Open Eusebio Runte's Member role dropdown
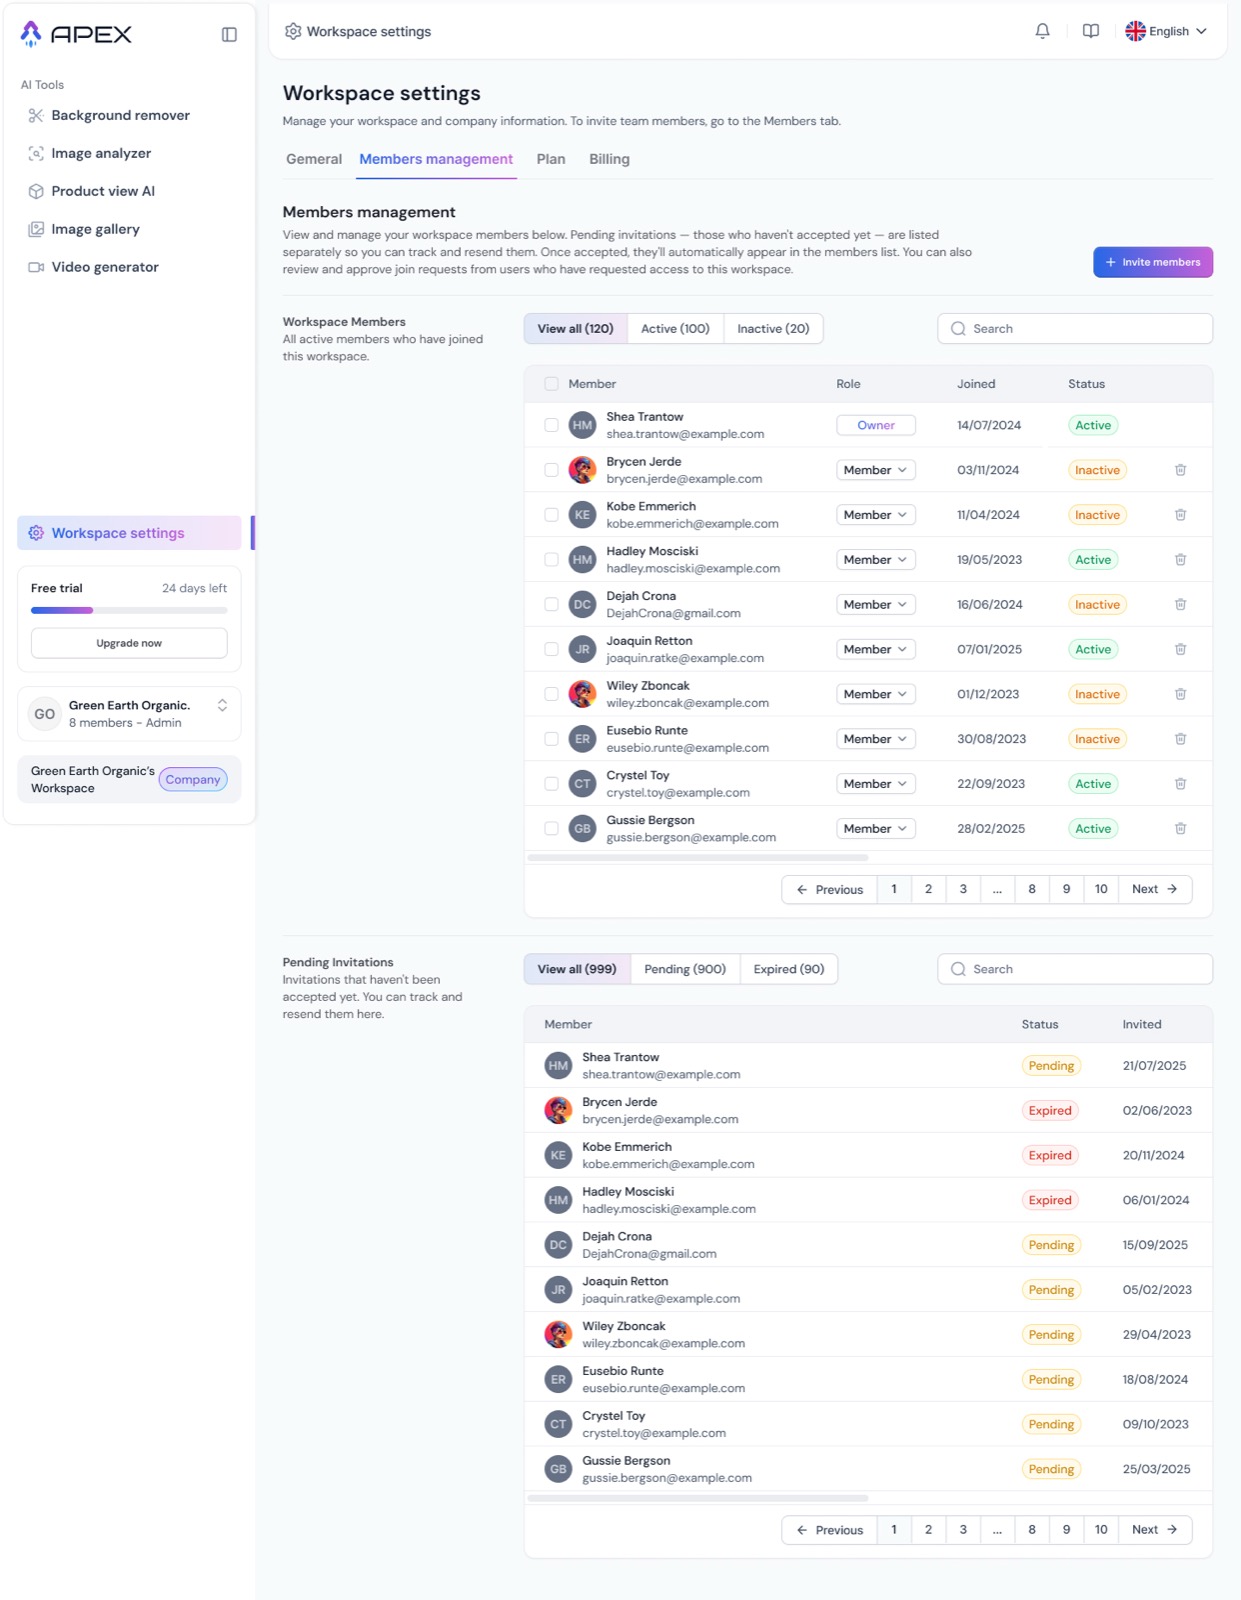The image size is (1241, 1600). click(876, 739)
